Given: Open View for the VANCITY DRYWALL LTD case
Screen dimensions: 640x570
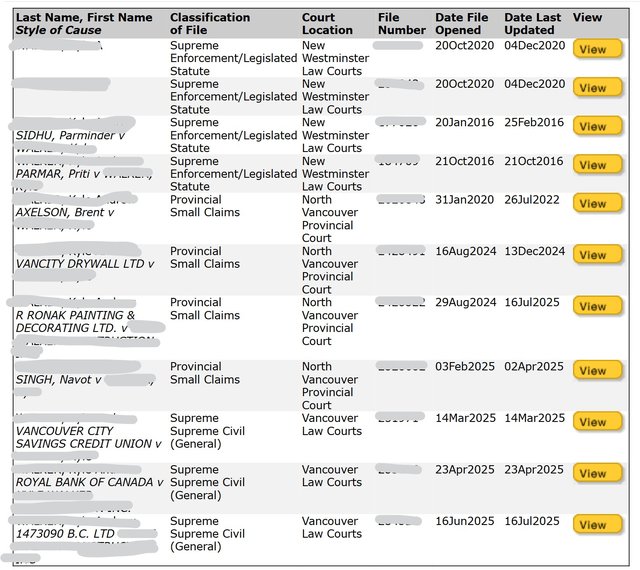Looking at the screenshot, I should pos(598,255).
